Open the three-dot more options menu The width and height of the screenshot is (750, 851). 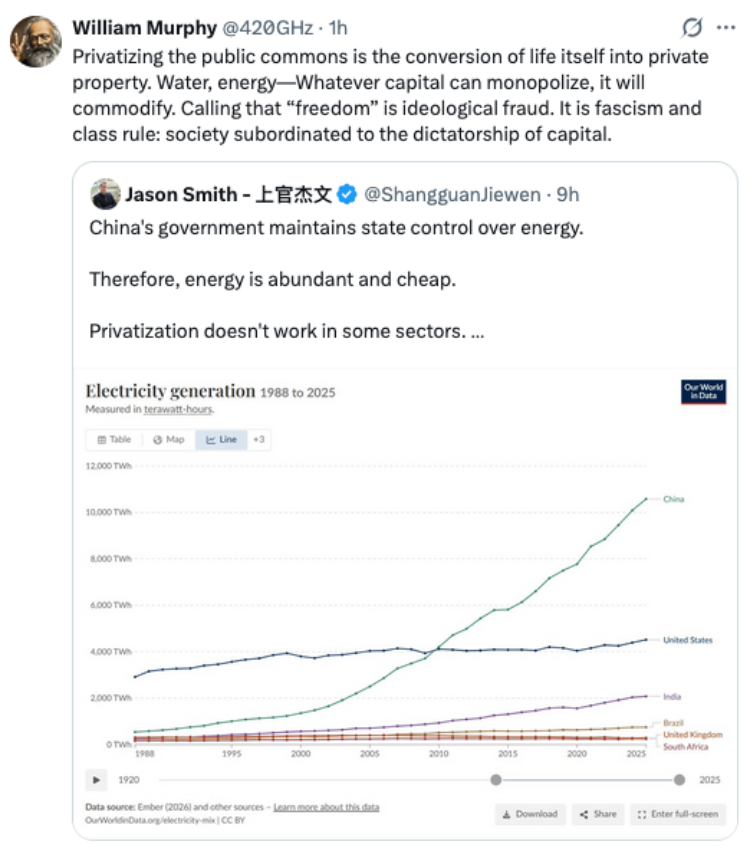tap(726, 27)
